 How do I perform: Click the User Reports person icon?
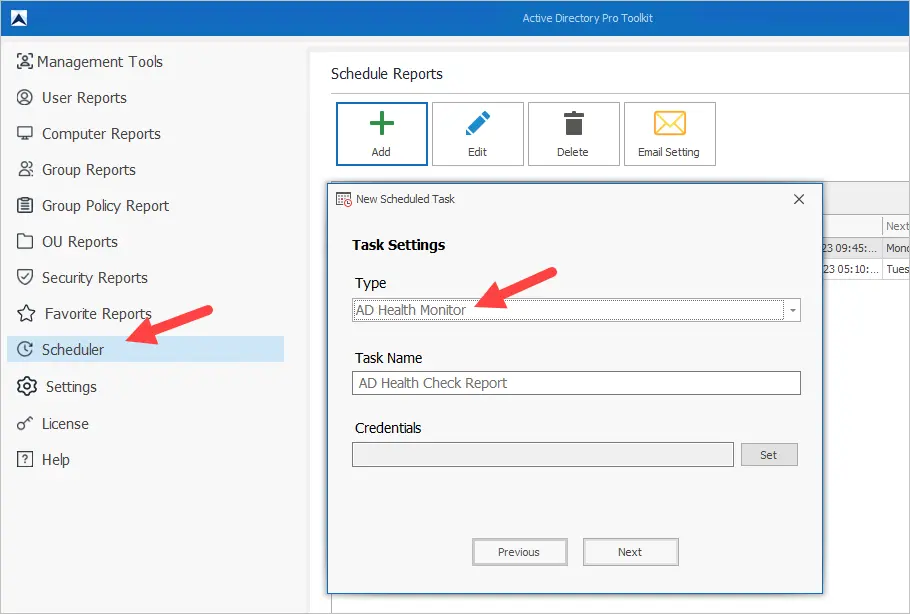click(x=24, y=97)
